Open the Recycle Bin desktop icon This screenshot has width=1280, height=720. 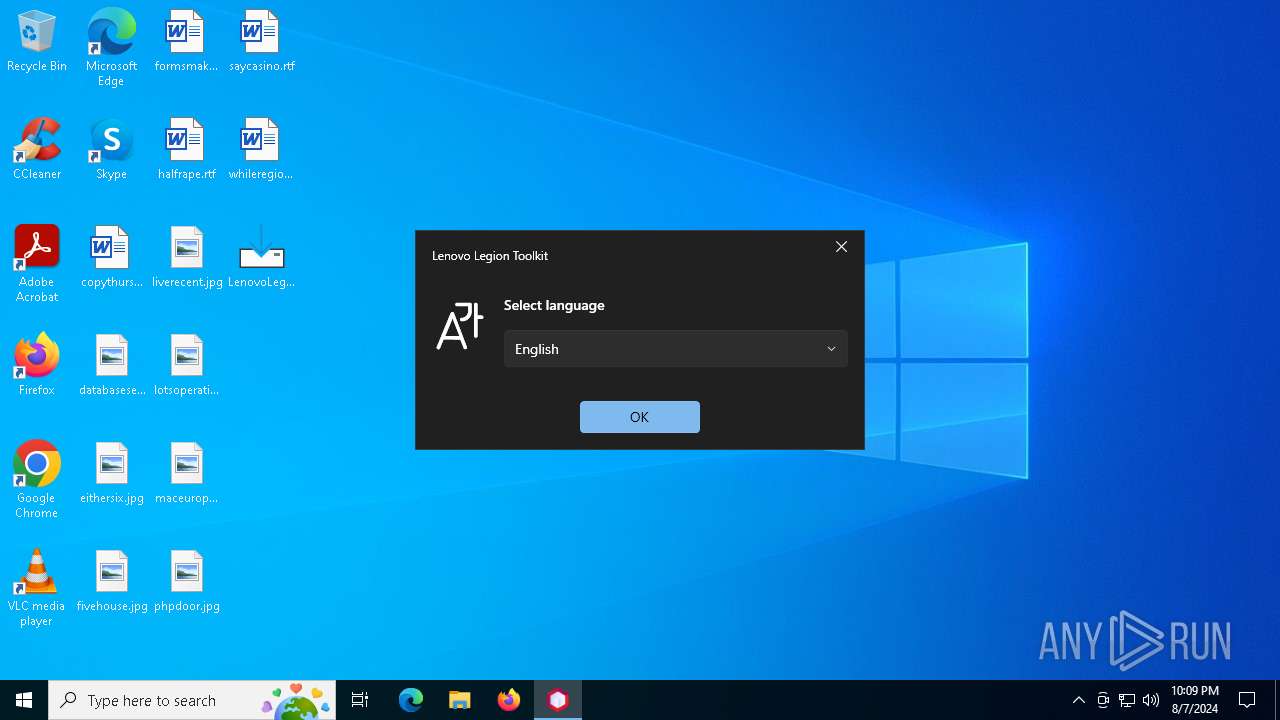pos(37,42)
